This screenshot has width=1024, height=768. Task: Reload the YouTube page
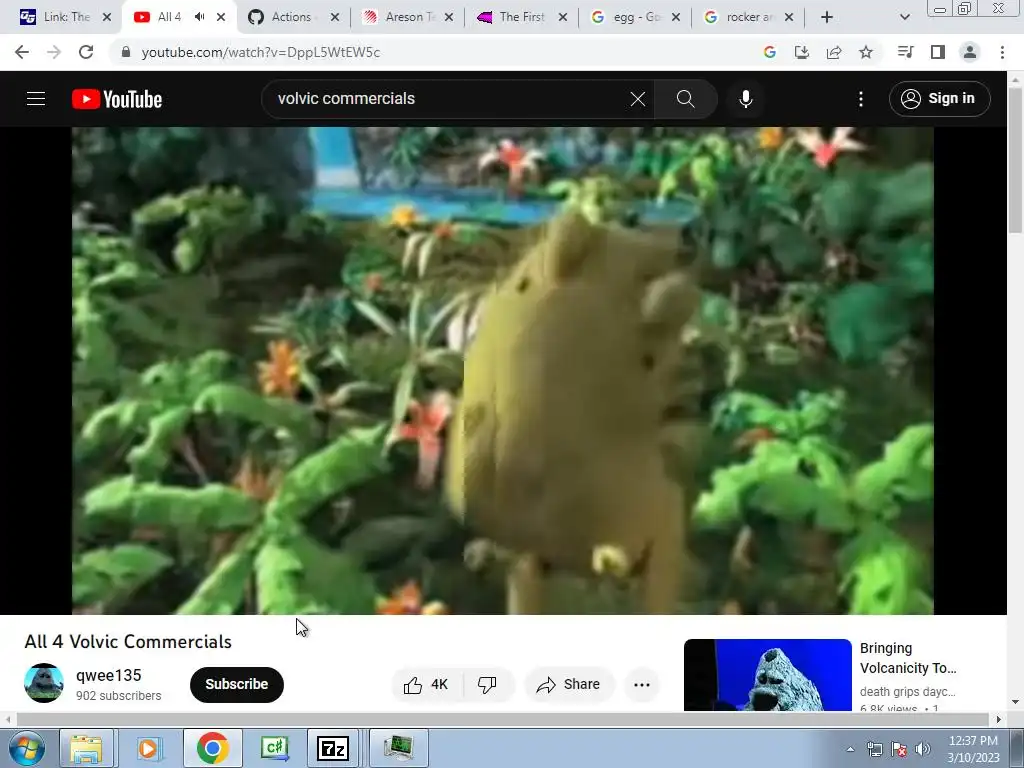(86, 52)
